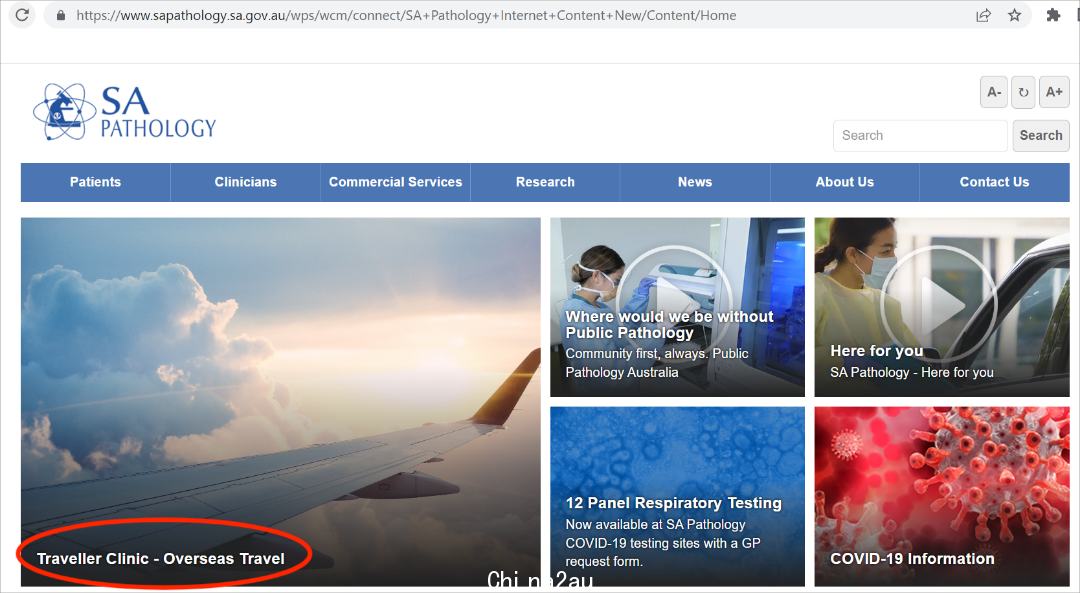This screenshot has width=1080, height=593.
Task: Increase font size with A+ button
Action: point(1054,92)
